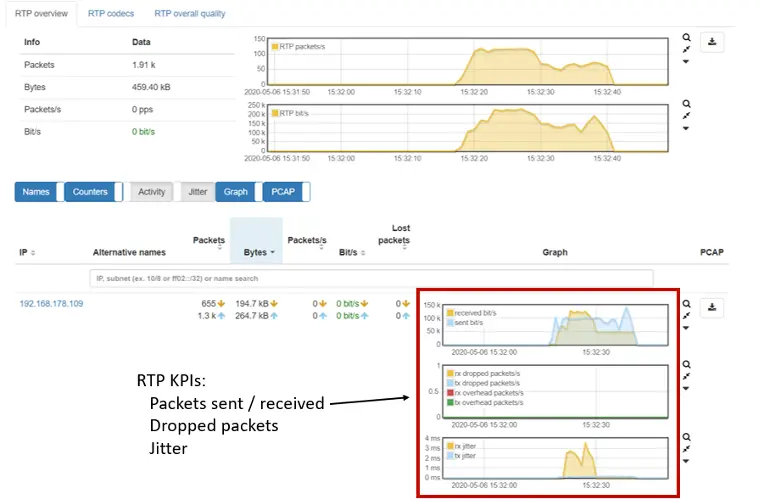
Task: Sort table by Lost packets column
Action: click(x=395, y=236)
